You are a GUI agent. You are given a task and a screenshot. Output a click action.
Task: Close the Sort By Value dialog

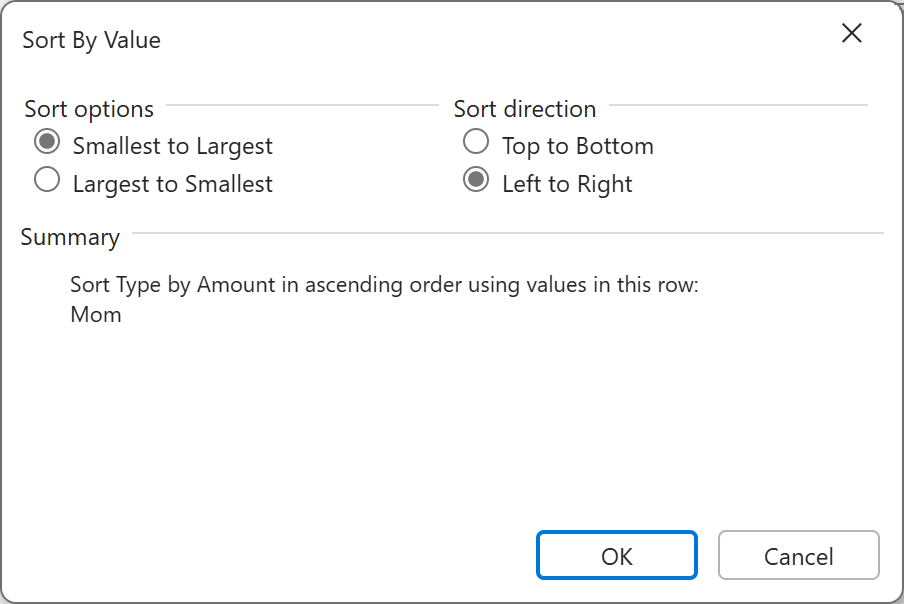(852, 34)
